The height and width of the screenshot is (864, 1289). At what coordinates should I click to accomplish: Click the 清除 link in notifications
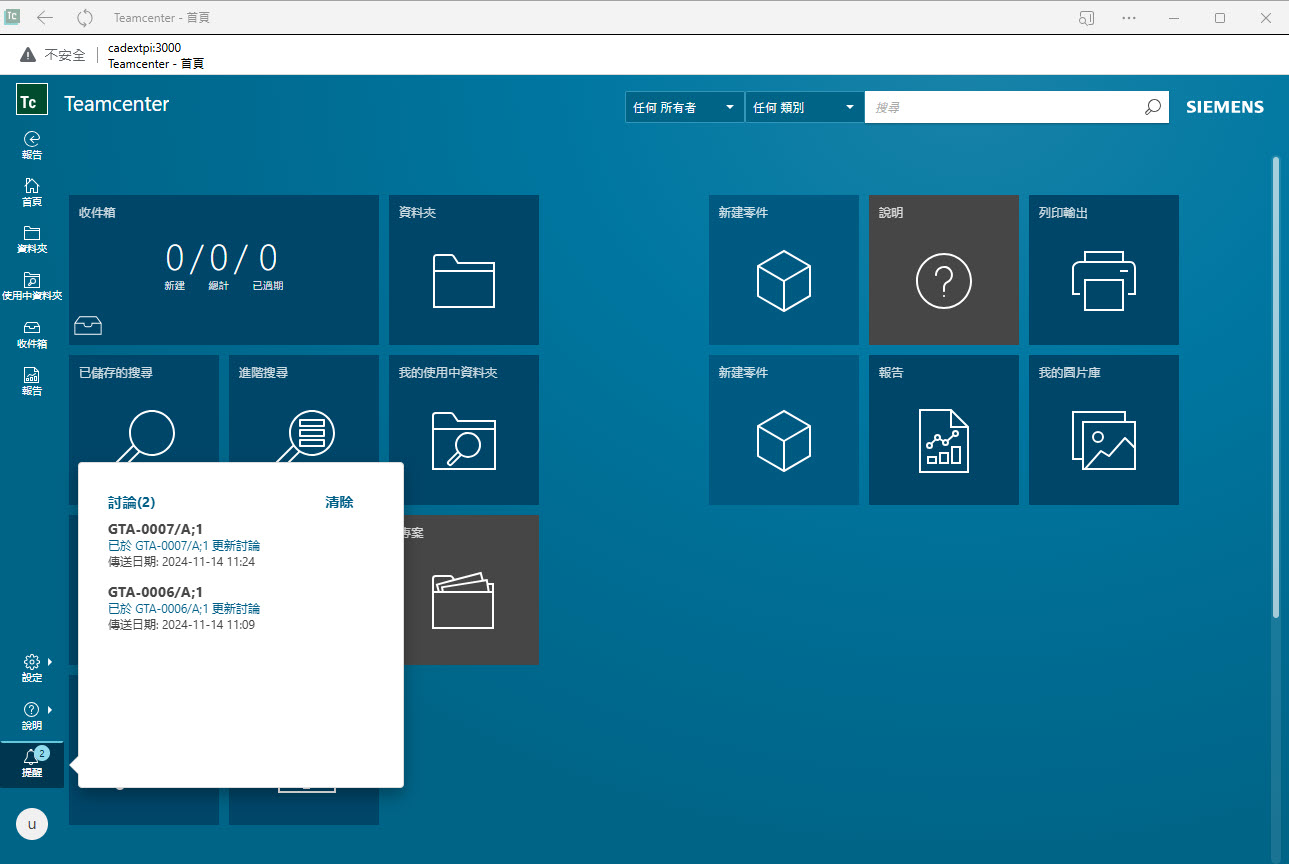[339, 502]
